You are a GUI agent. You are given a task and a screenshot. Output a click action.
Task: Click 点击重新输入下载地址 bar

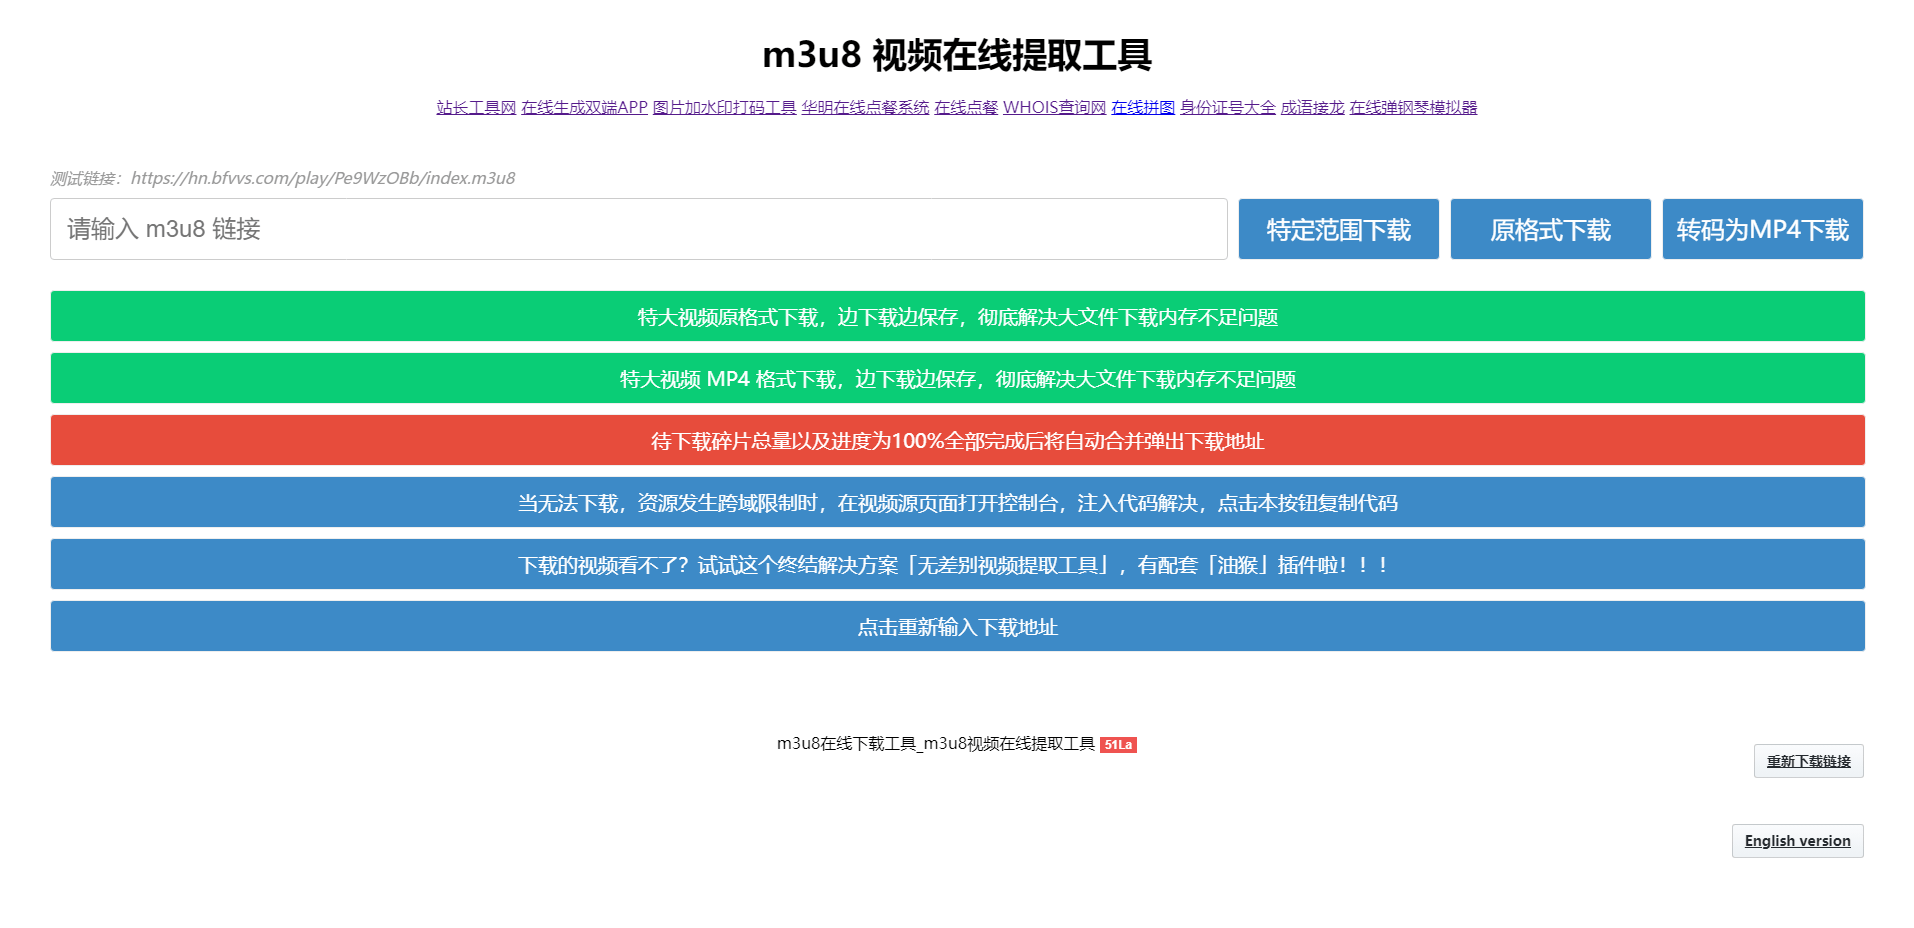(958, 626)
